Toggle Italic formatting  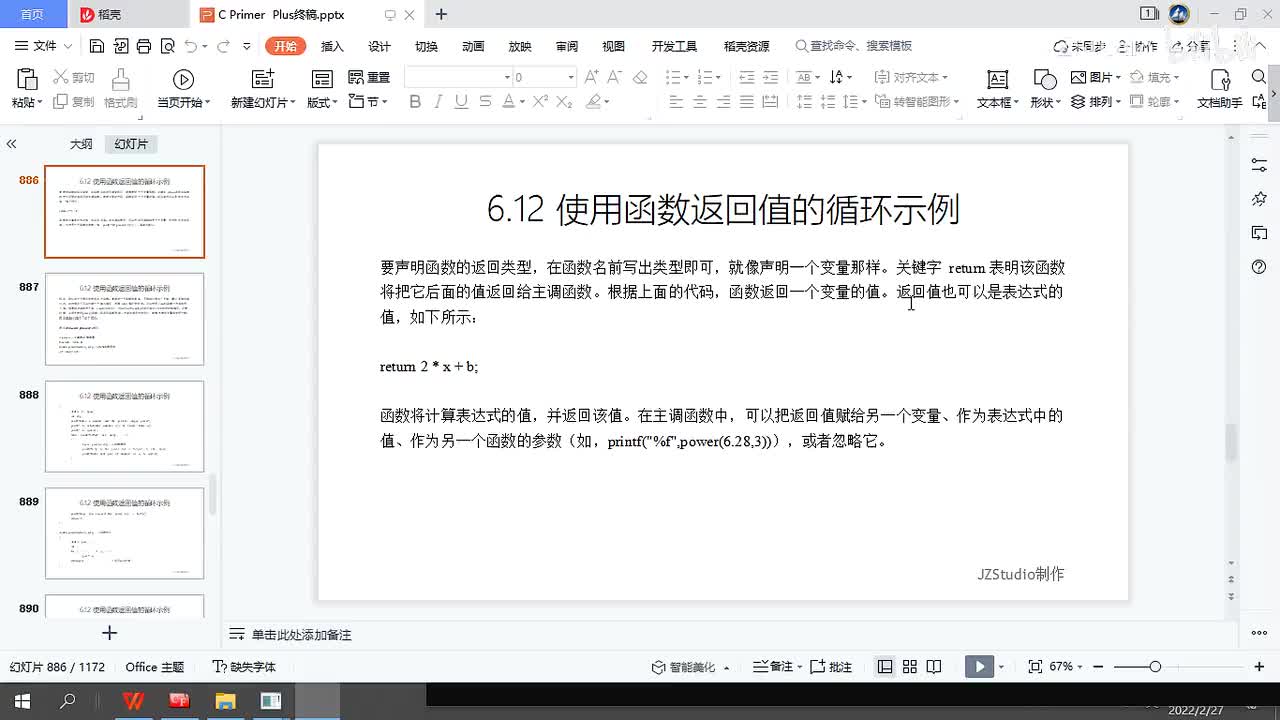pyautogui.click(x=438, y=101)
